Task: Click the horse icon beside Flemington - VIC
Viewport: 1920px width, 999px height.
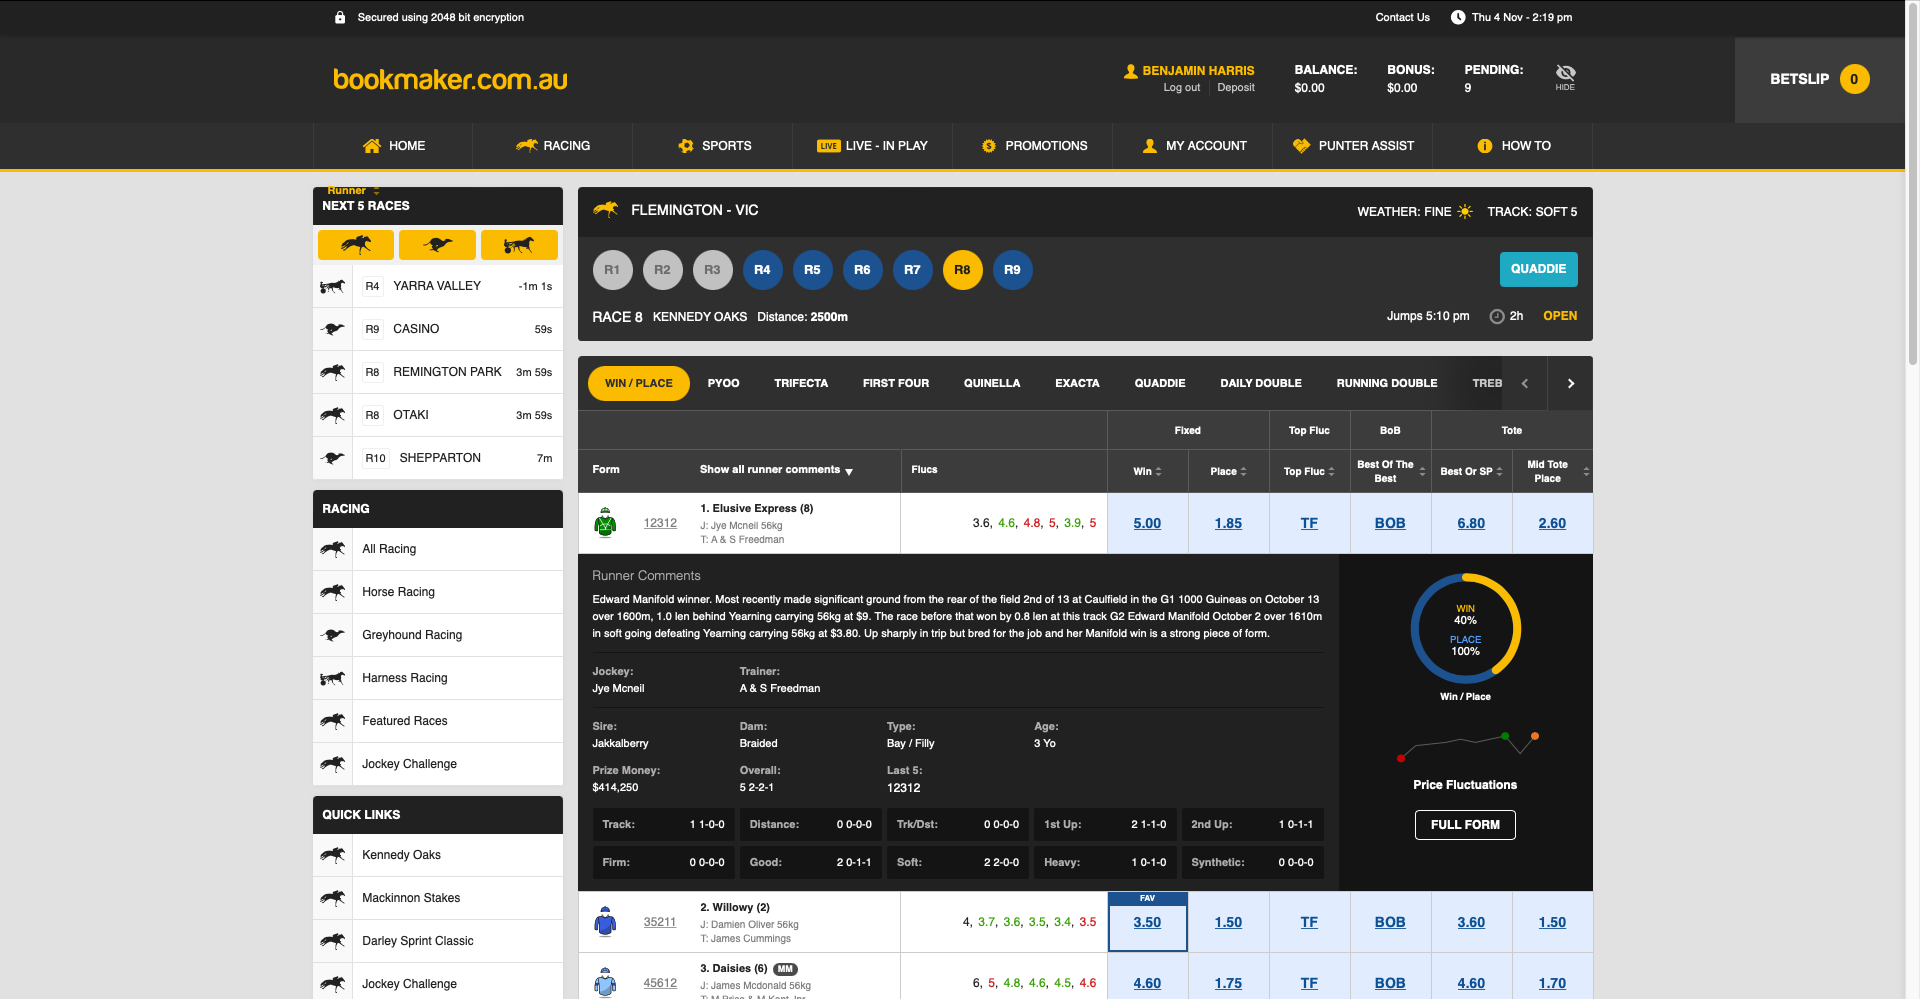Action: (x=606, y=209)
